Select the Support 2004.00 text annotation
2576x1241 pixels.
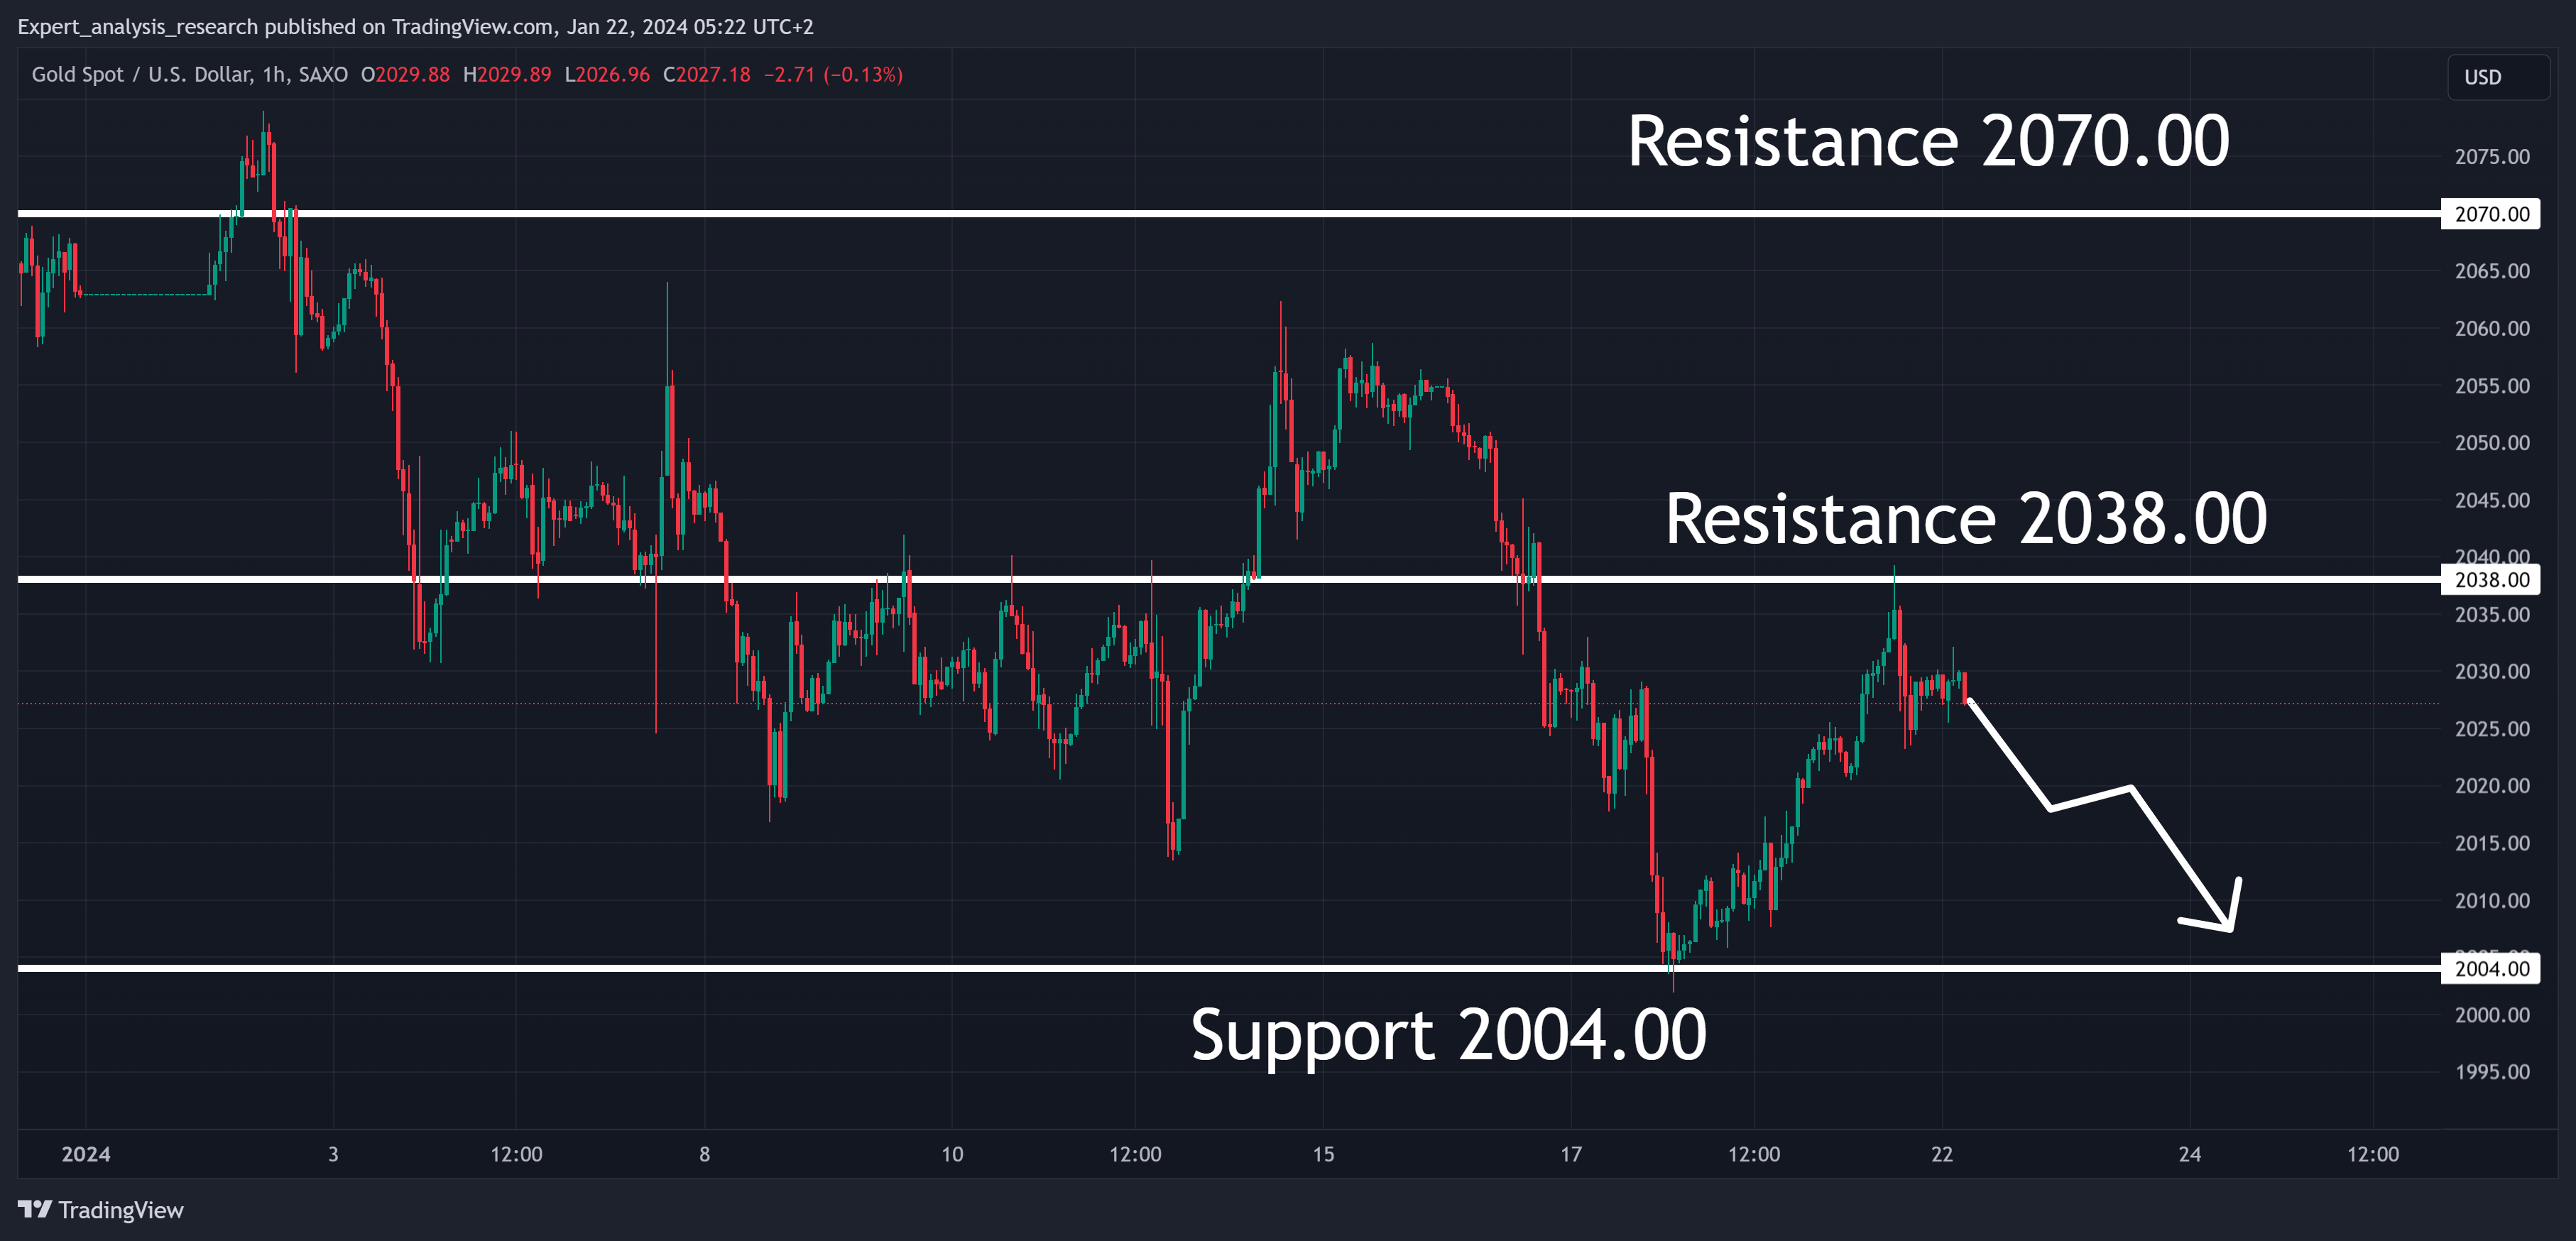click(x=1448, y=1035)
